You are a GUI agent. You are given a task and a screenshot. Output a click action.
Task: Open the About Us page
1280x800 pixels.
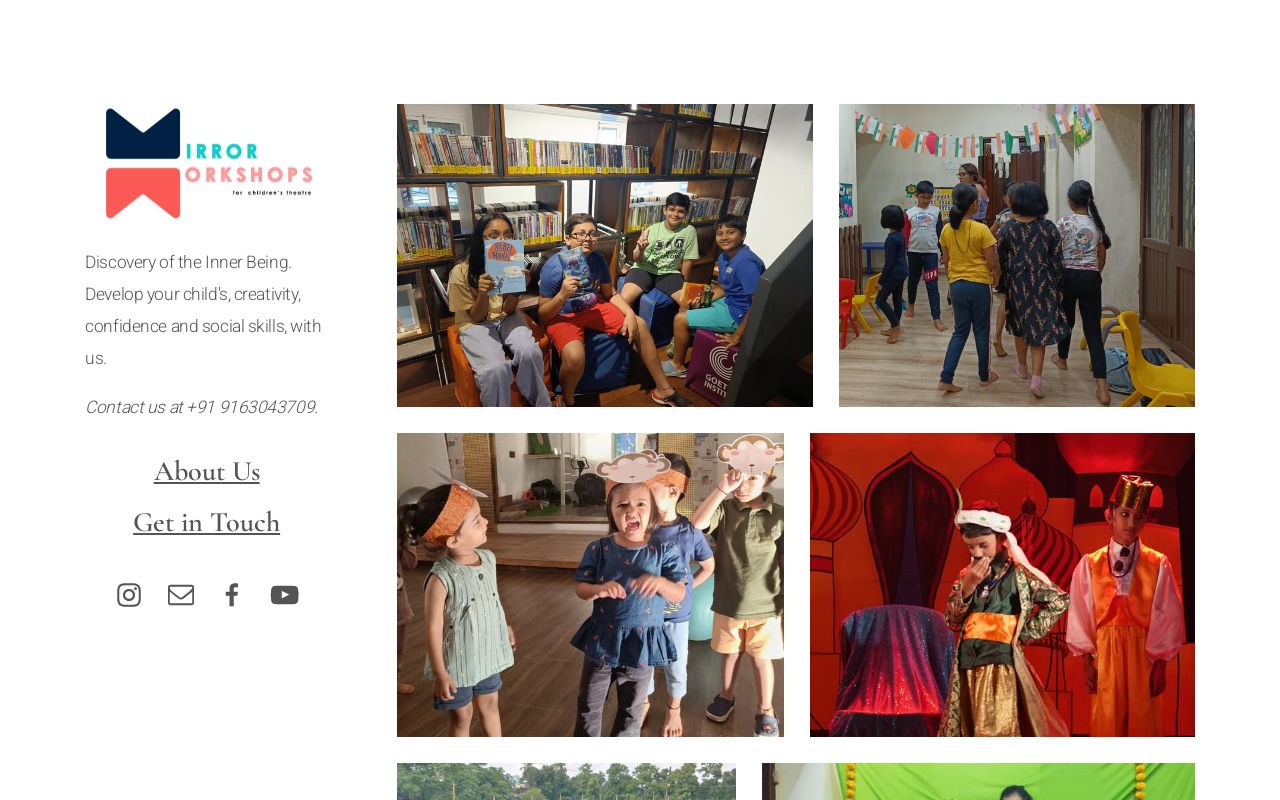[207, 471]
